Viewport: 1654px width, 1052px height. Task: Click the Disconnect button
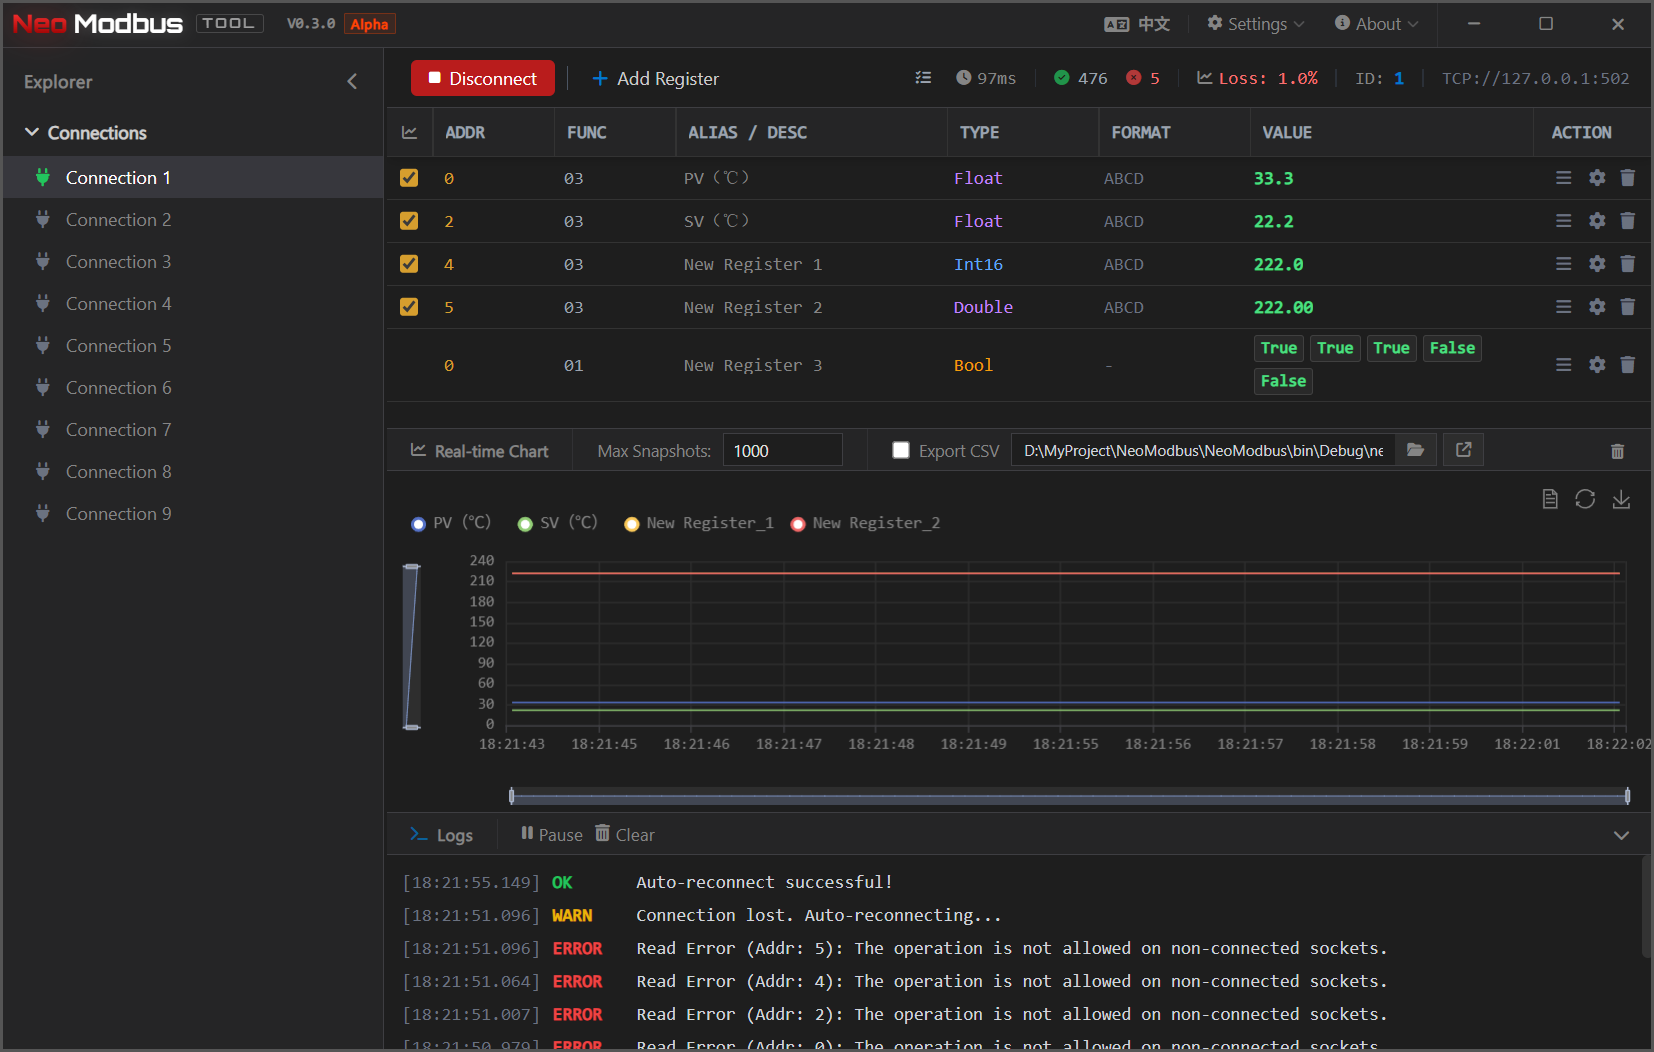coord(482,79)
